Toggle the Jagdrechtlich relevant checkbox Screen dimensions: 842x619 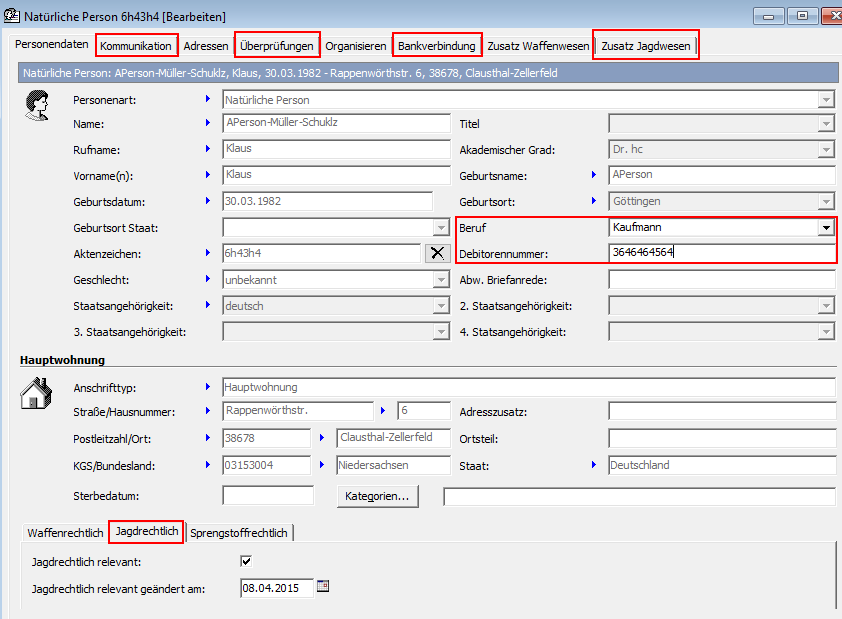pyautogui.click(x=246, y=562)
